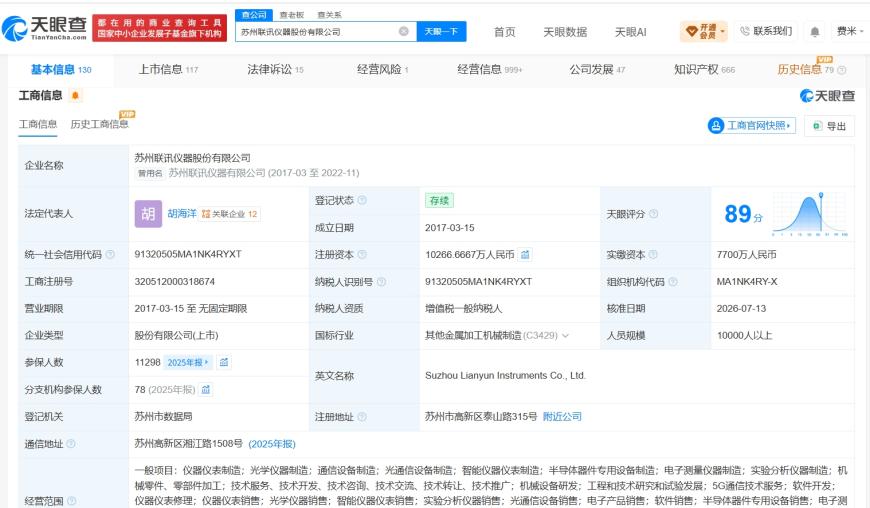
Task: Click help icon next to 纳税人识别号
Action: (x=381, y=282)
